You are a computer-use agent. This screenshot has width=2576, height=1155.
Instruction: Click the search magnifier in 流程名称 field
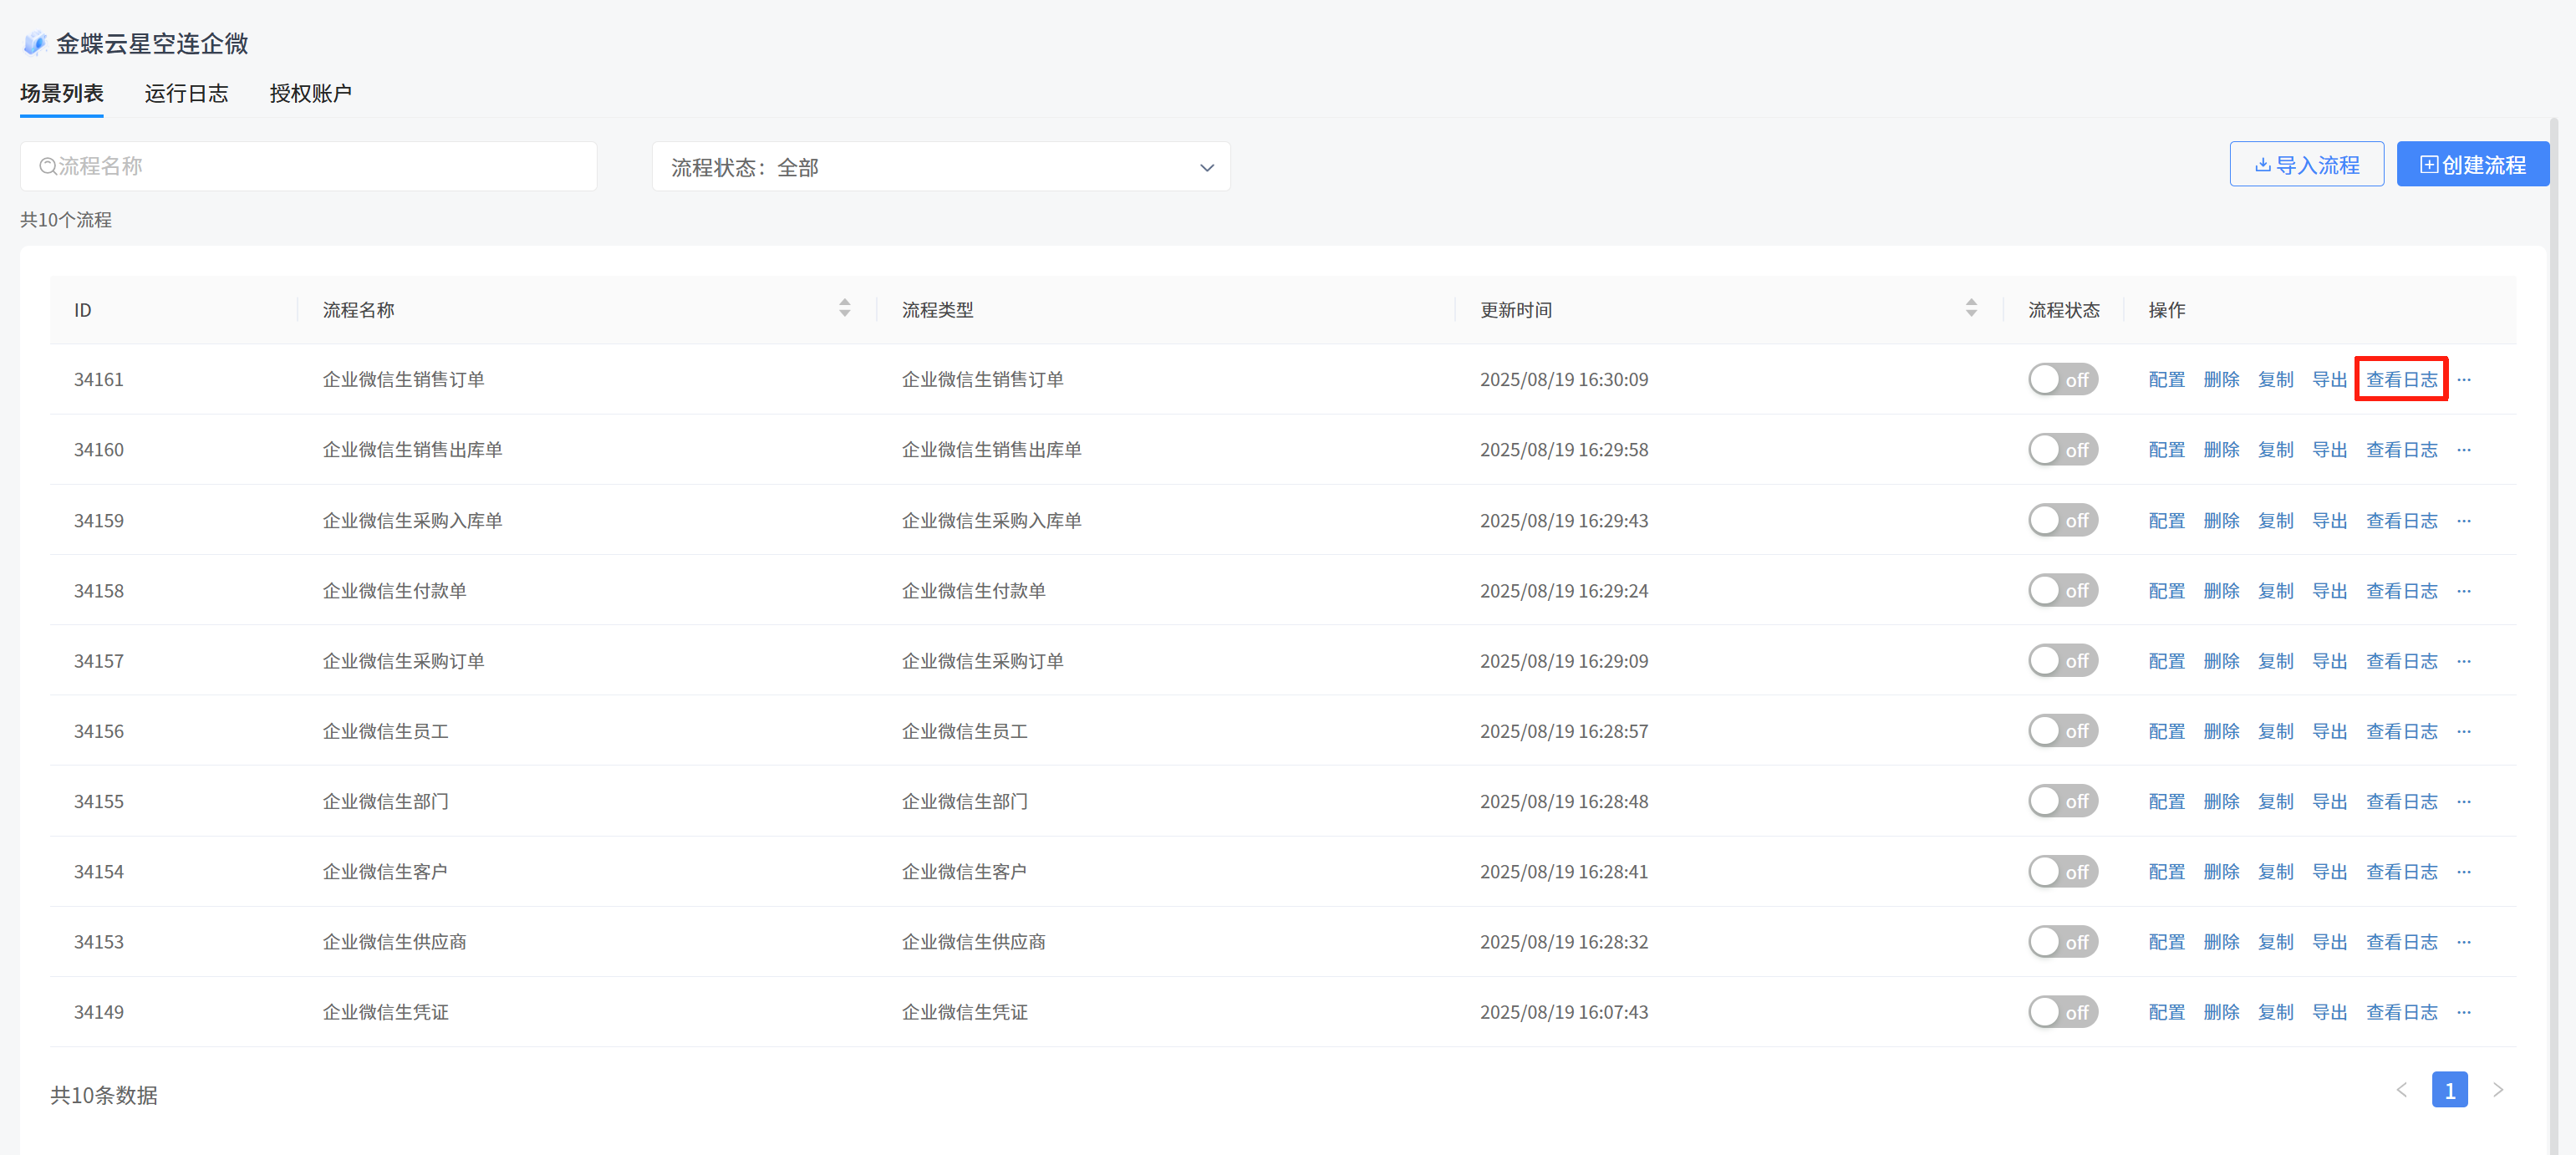pos(47,166)
